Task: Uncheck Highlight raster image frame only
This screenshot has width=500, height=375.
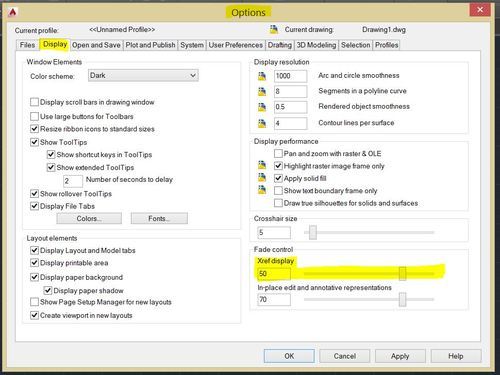Action: click(x=278, y=166)
